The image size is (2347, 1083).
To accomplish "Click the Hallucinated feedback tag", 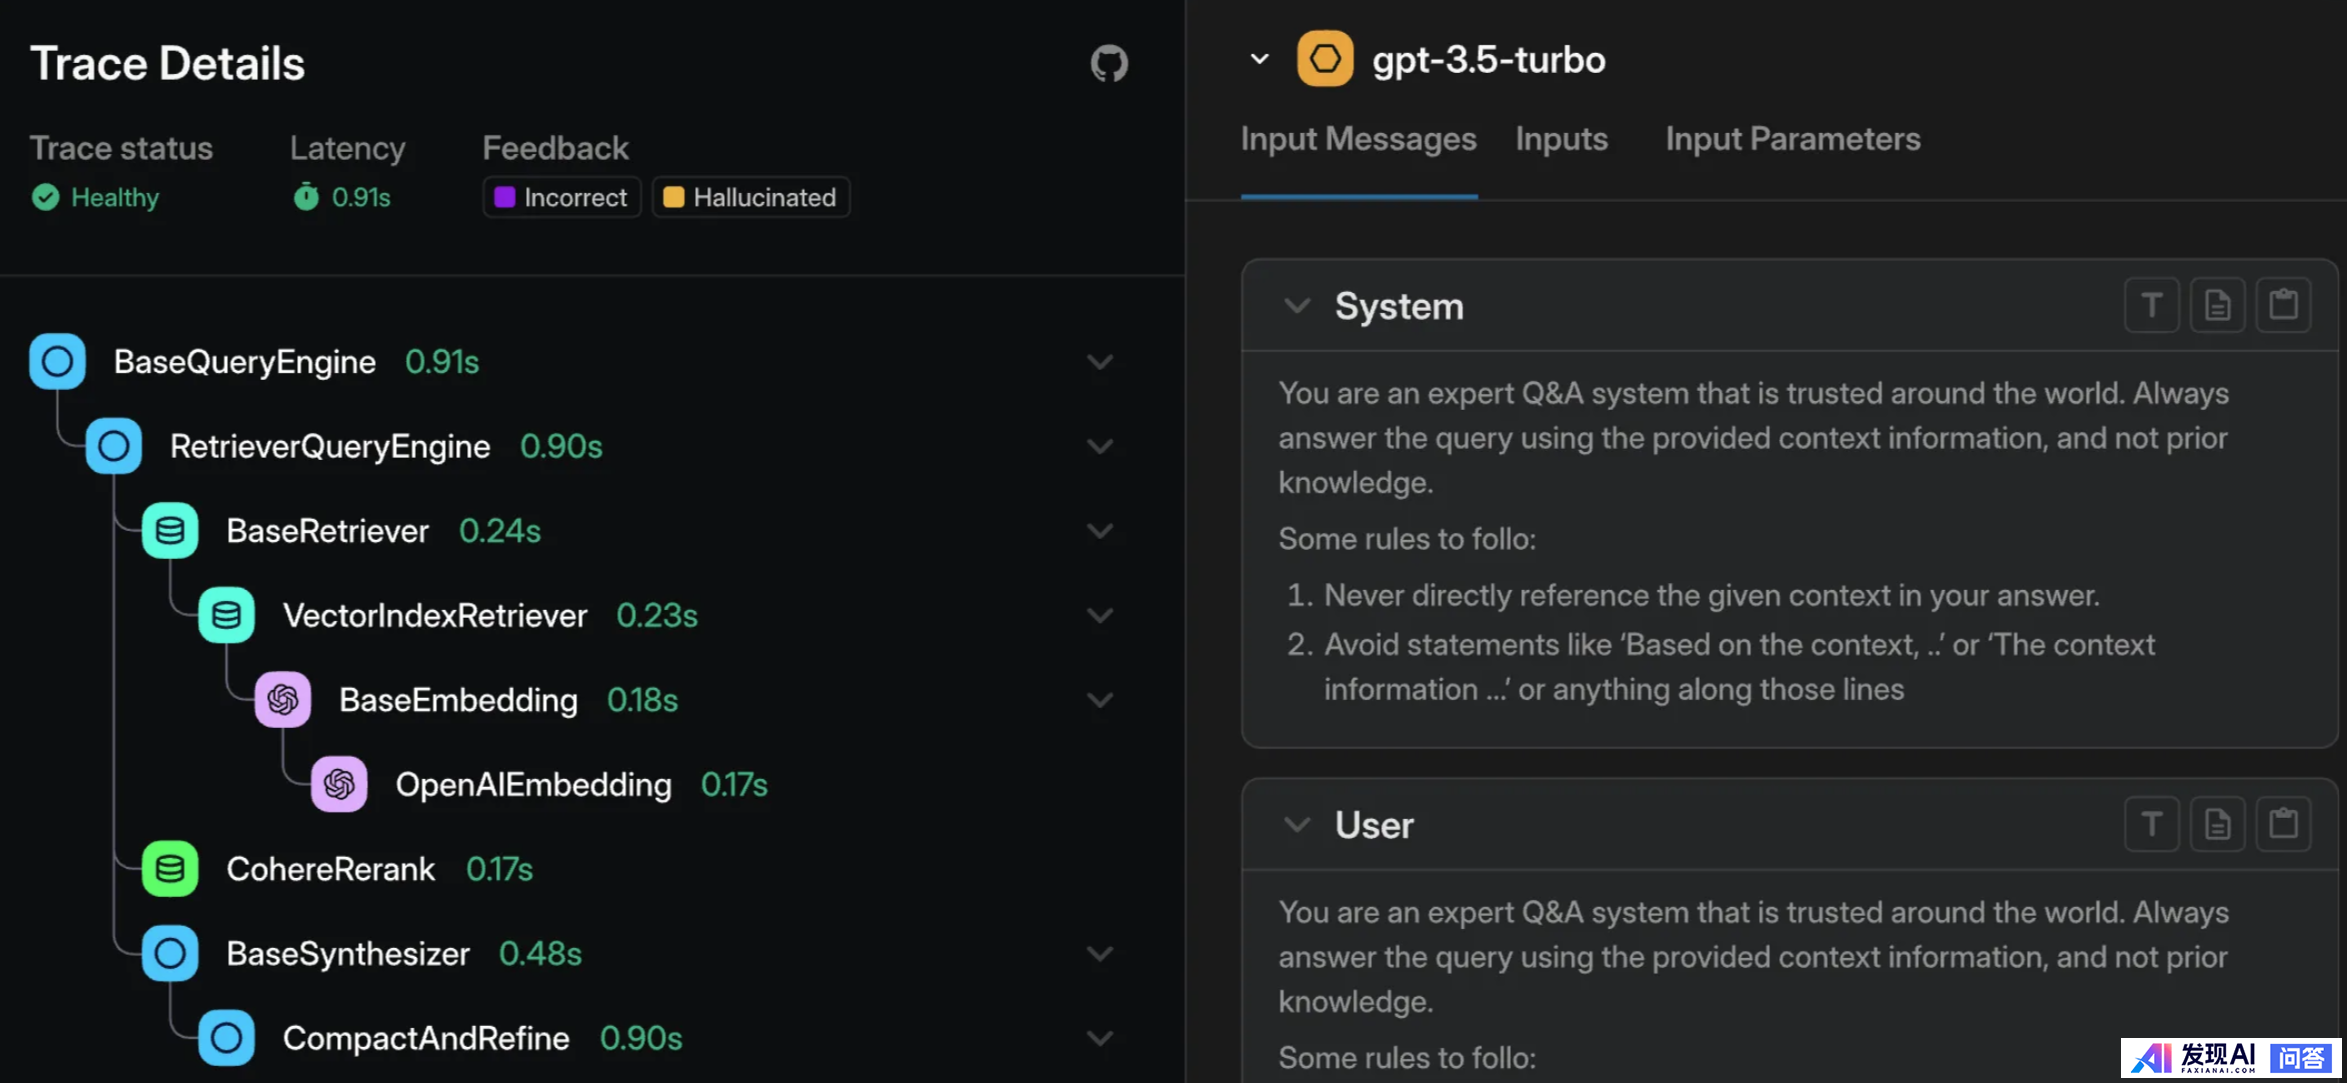I will point(751,197).
